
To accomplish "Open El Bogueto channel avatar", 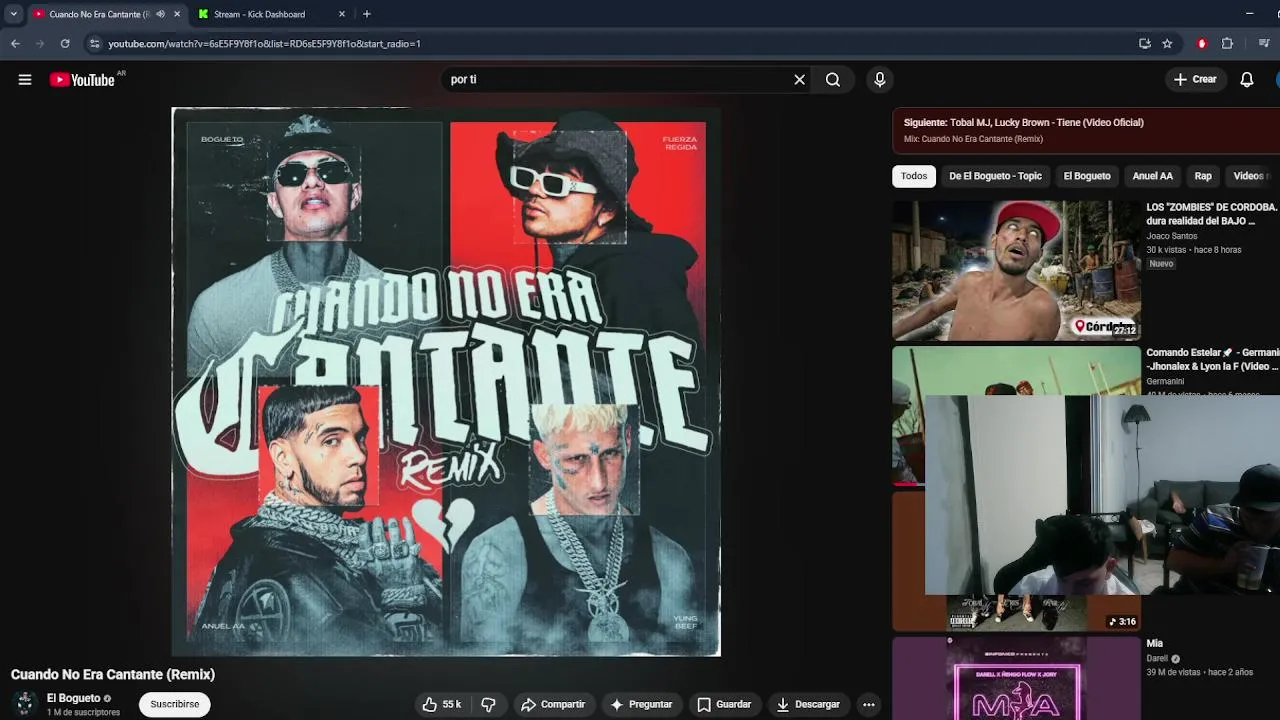I will tap(25, 704).
